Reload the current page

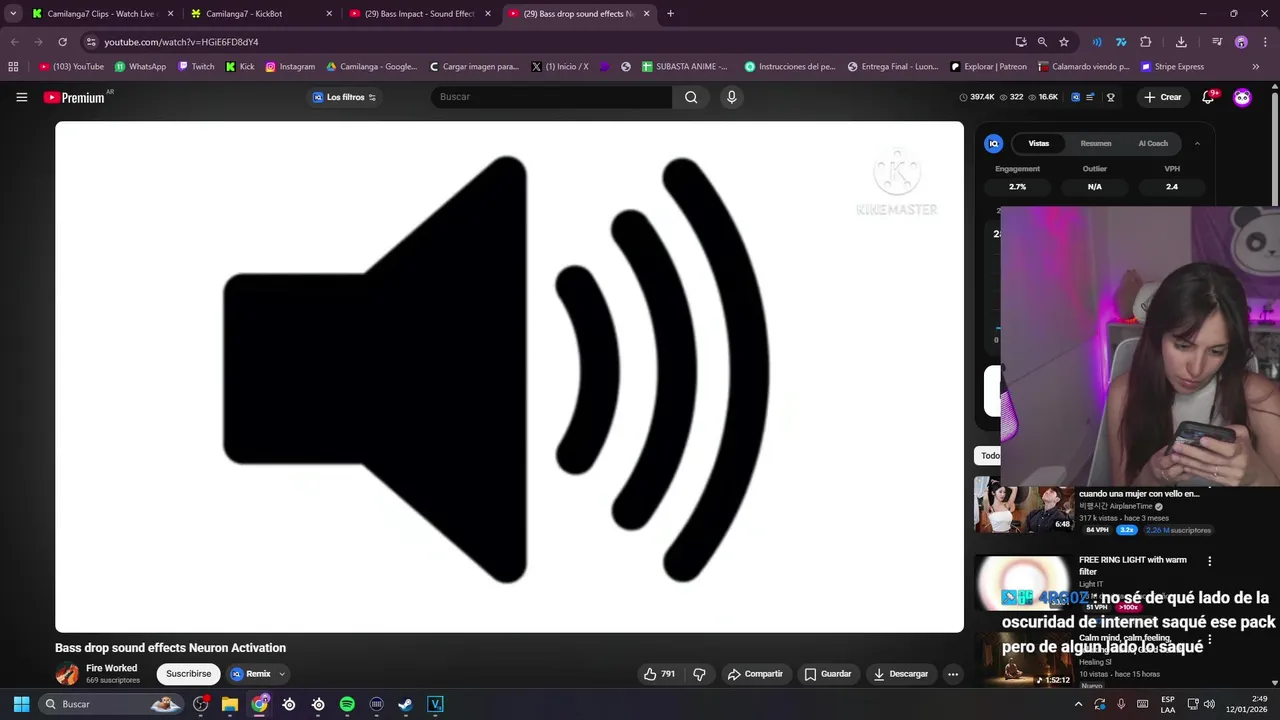(x=62, y=42)
